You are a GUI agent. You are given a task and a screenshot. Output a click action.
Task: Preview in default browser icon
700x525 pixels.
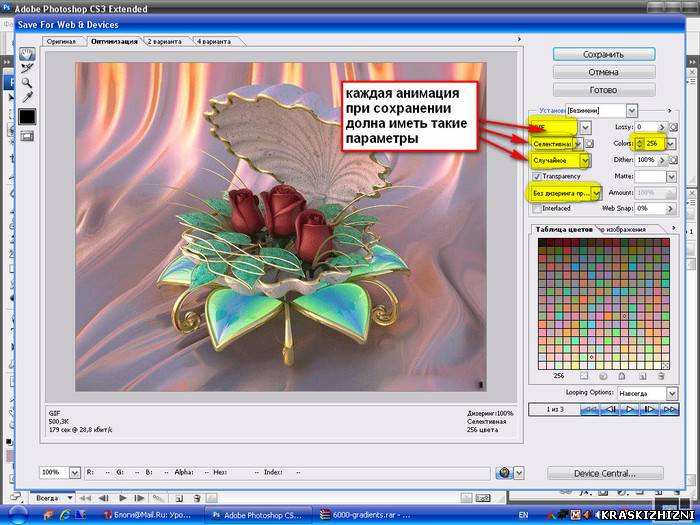(504, 473)
